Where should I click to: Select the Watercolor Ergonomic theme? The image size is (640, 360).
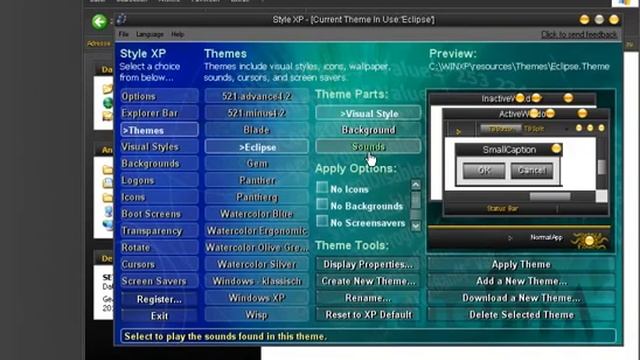pyautogui.click(x=256, y=231)
